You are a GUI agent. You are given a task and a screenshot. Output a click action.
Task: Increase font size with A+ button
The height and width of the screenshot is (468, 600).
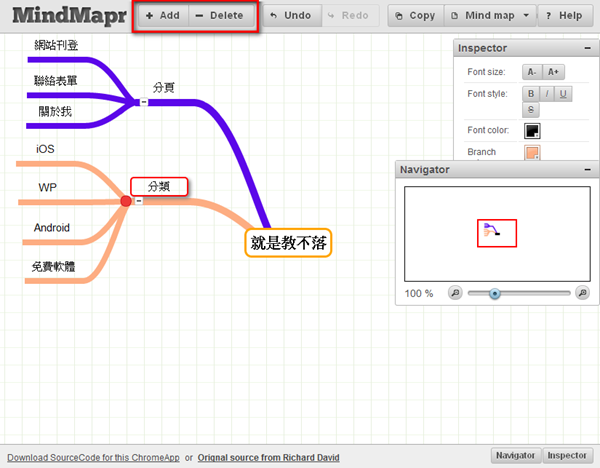tap(553, 72)
